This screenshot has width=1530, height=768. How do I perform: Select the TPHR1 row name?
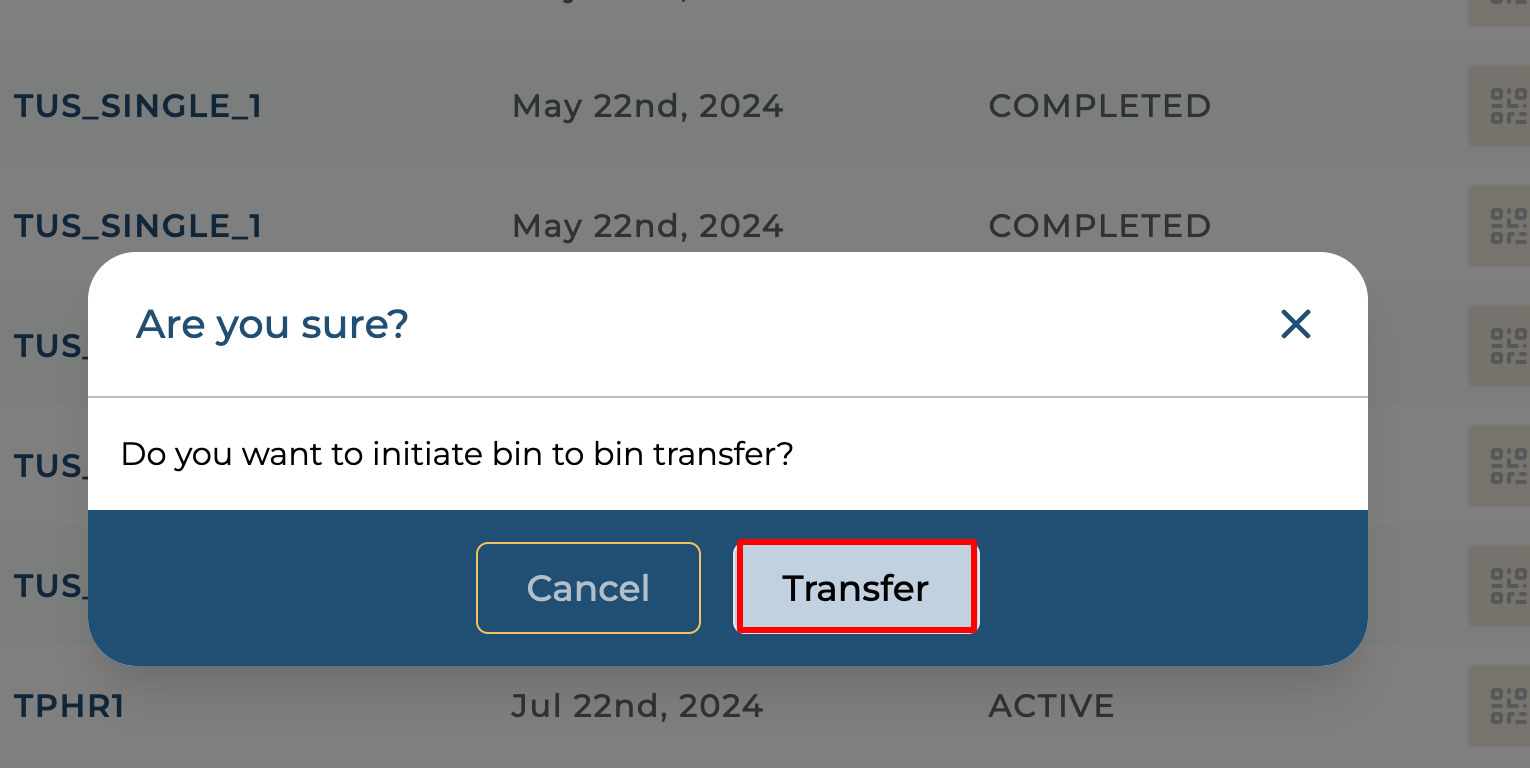point(69,706)
